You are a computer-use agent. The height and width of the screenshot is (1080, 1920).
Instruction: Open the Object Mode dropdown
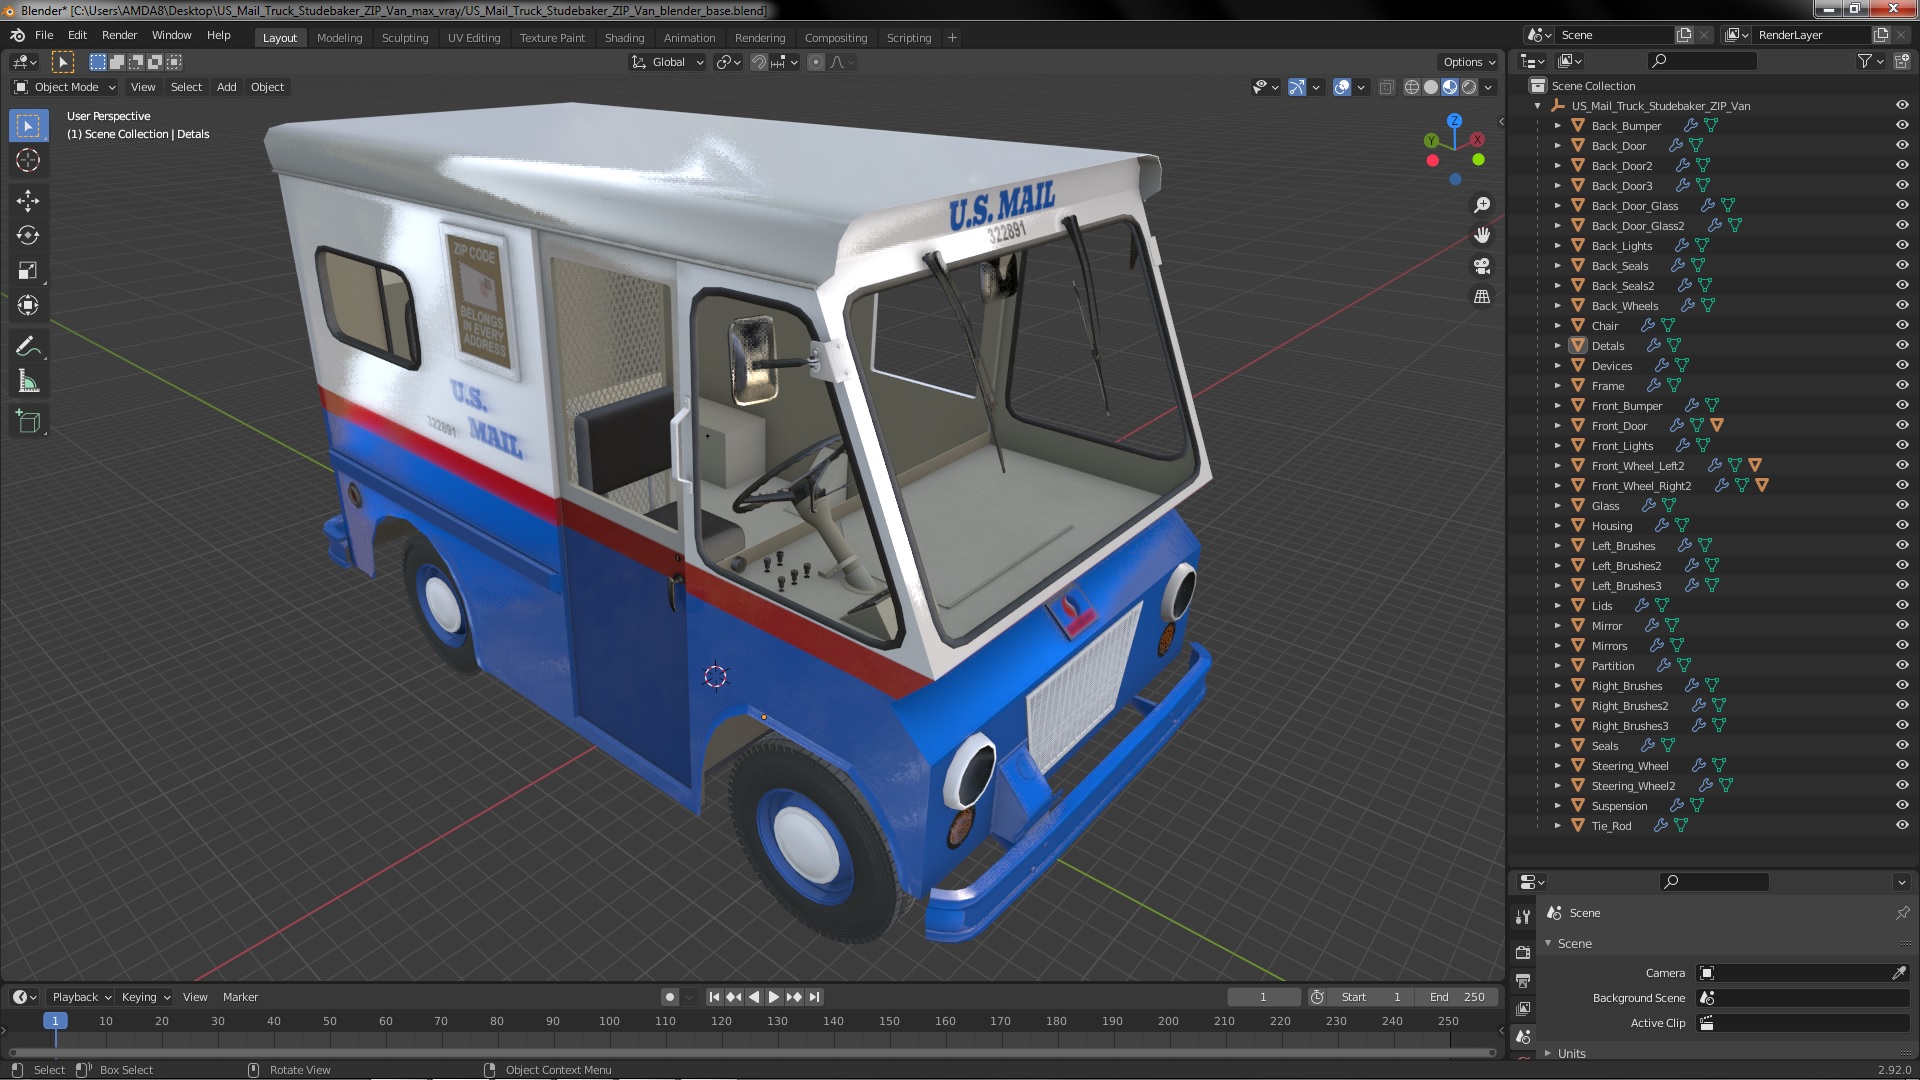pyautogui.click(x=66, y=88)
